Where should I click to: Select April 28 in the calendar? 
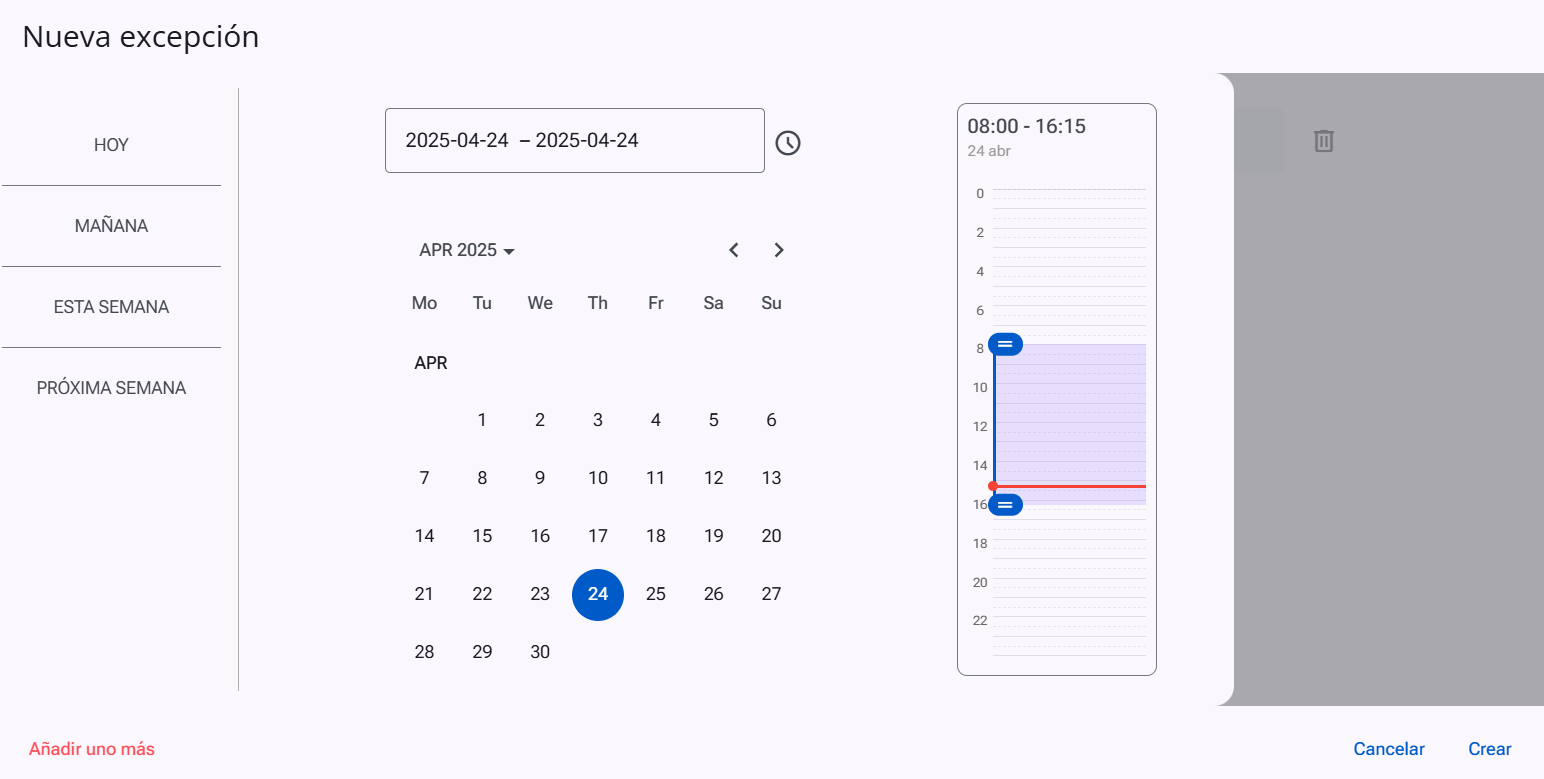tap(424, 652)
